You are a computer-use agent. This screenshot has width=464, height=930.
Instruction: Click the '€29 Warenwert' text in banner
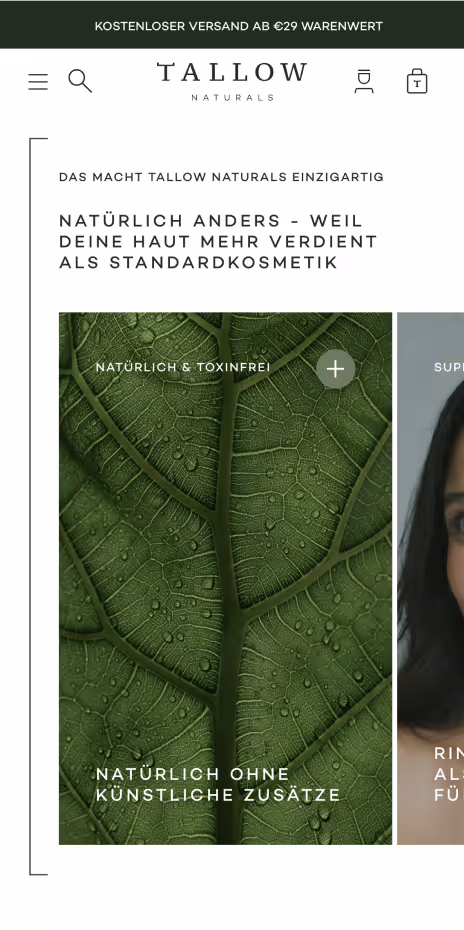[x=328, y=26]
